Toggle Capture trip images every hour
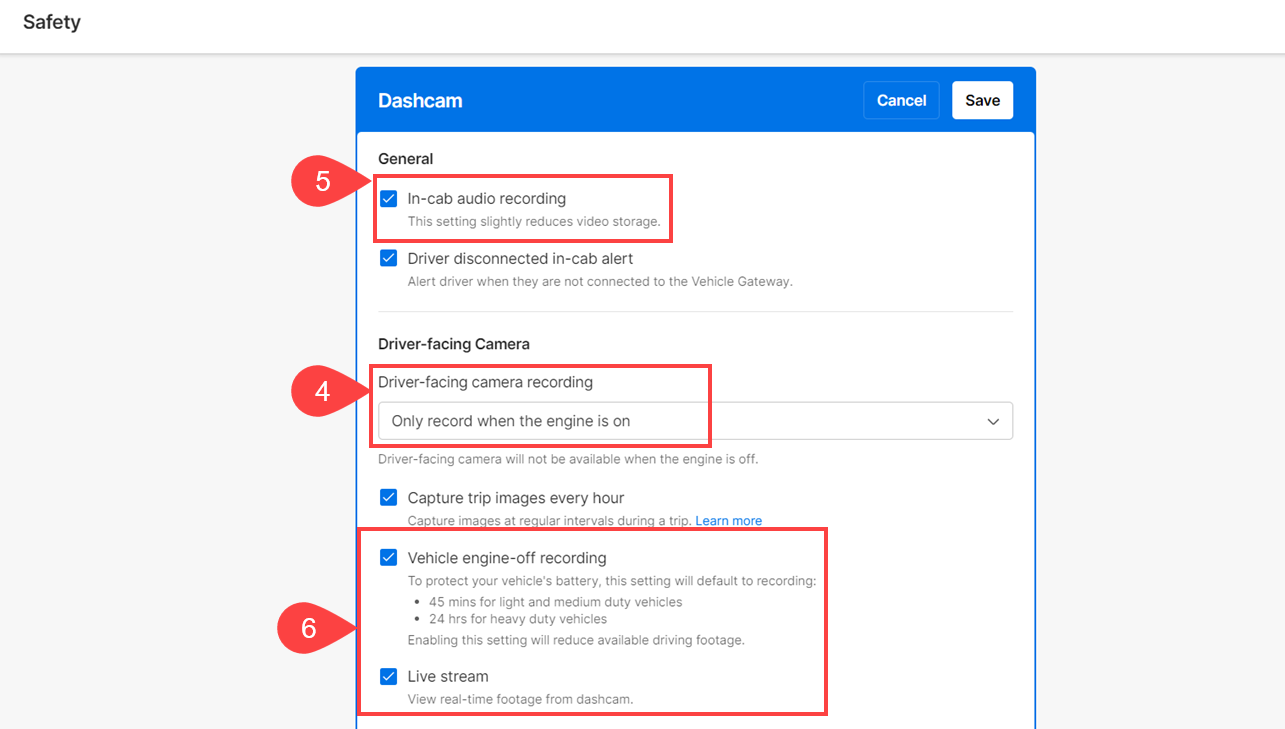 click(x=389, y=498)
